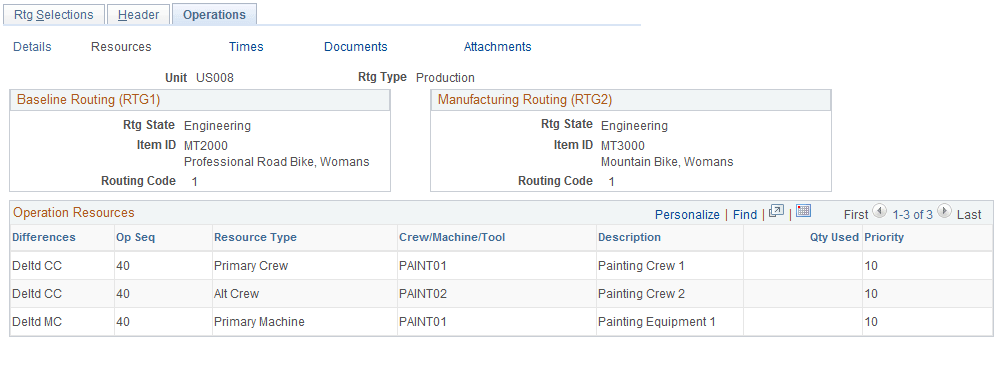Switch to the Rtg Selections tab
1001x371 pixels.
pos(54,15)
